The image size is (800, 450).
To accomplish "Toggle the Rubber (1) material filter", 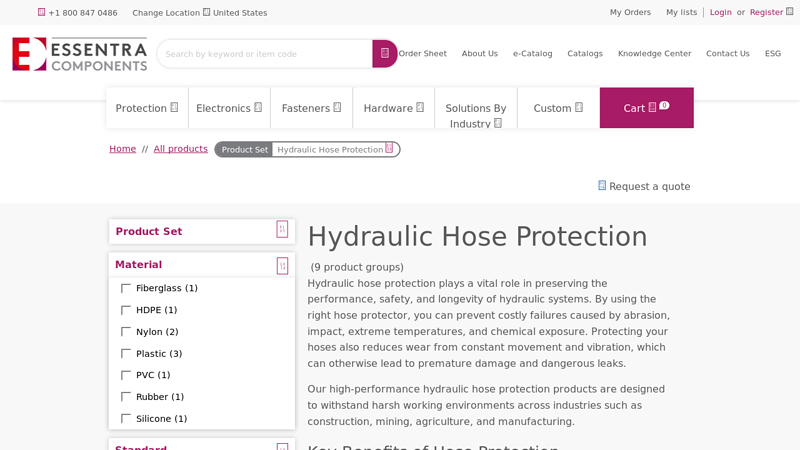I will 126,396.
